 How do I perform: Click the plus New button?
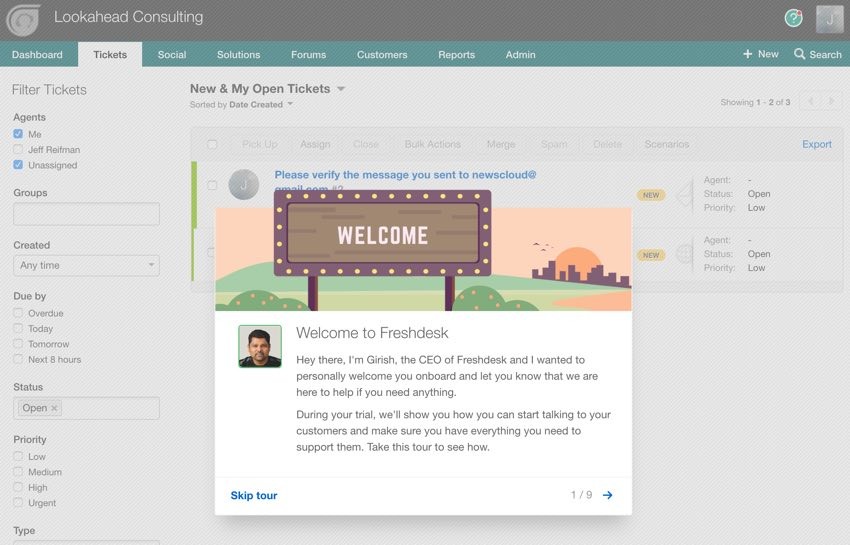click(761, 54)
